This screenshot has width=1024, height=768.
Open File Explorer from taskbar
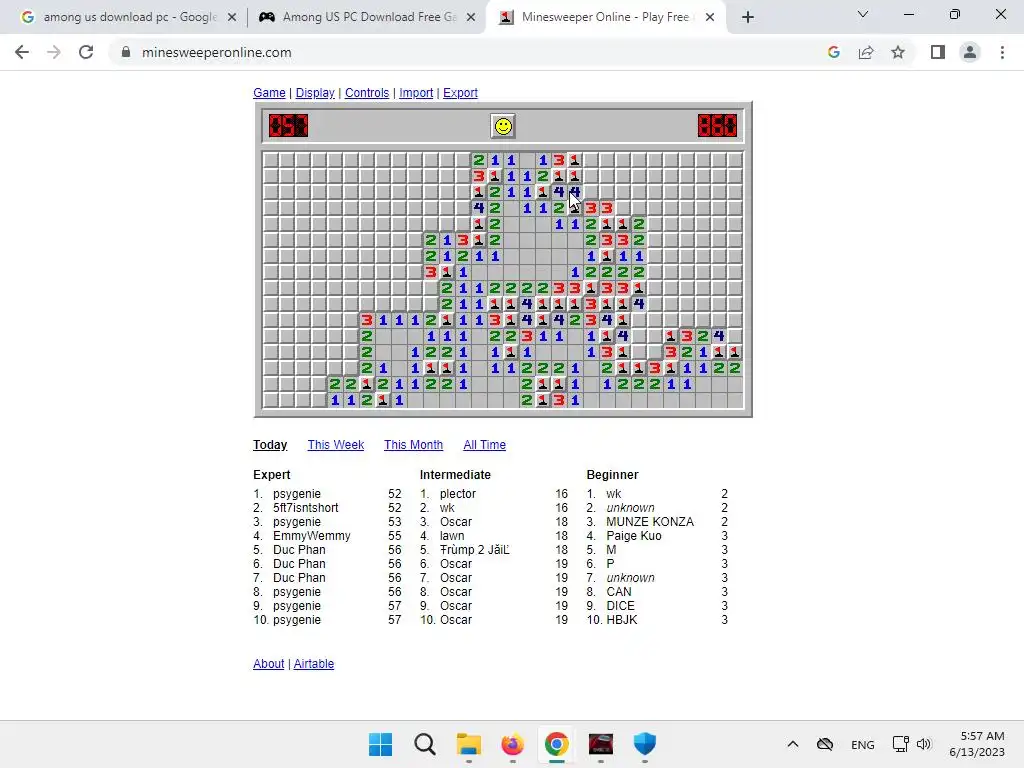(x=468, y=744)
